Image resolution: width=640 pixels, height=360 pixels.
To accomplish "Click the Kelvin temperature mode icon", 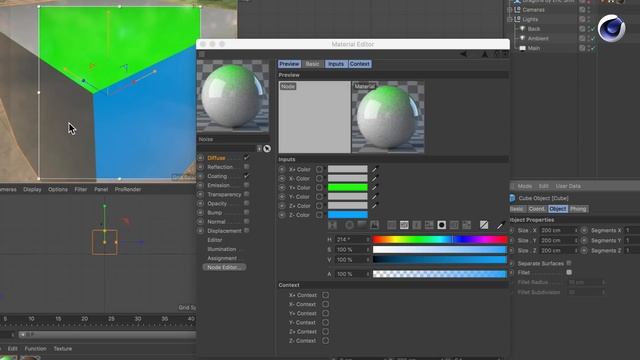I will click(416, 225).
